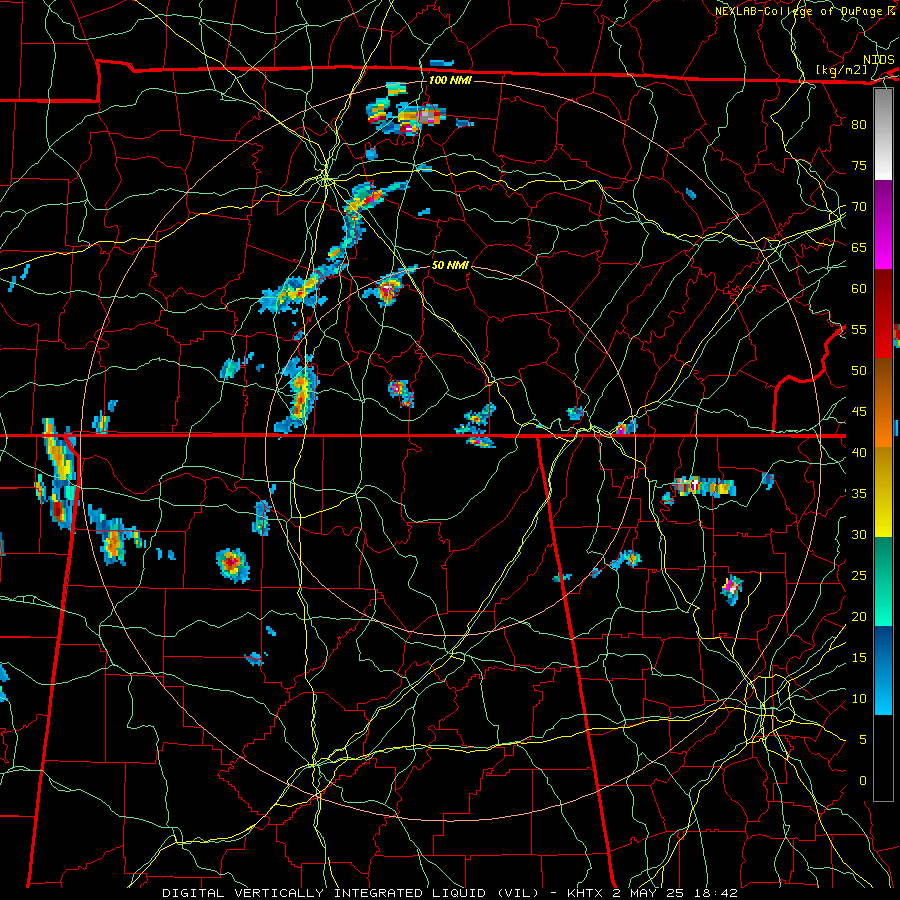Click the "NIDS" label above the color scale
Image resolution: width=900 pixels, height=900 pixels.
(x=878, y=60)
